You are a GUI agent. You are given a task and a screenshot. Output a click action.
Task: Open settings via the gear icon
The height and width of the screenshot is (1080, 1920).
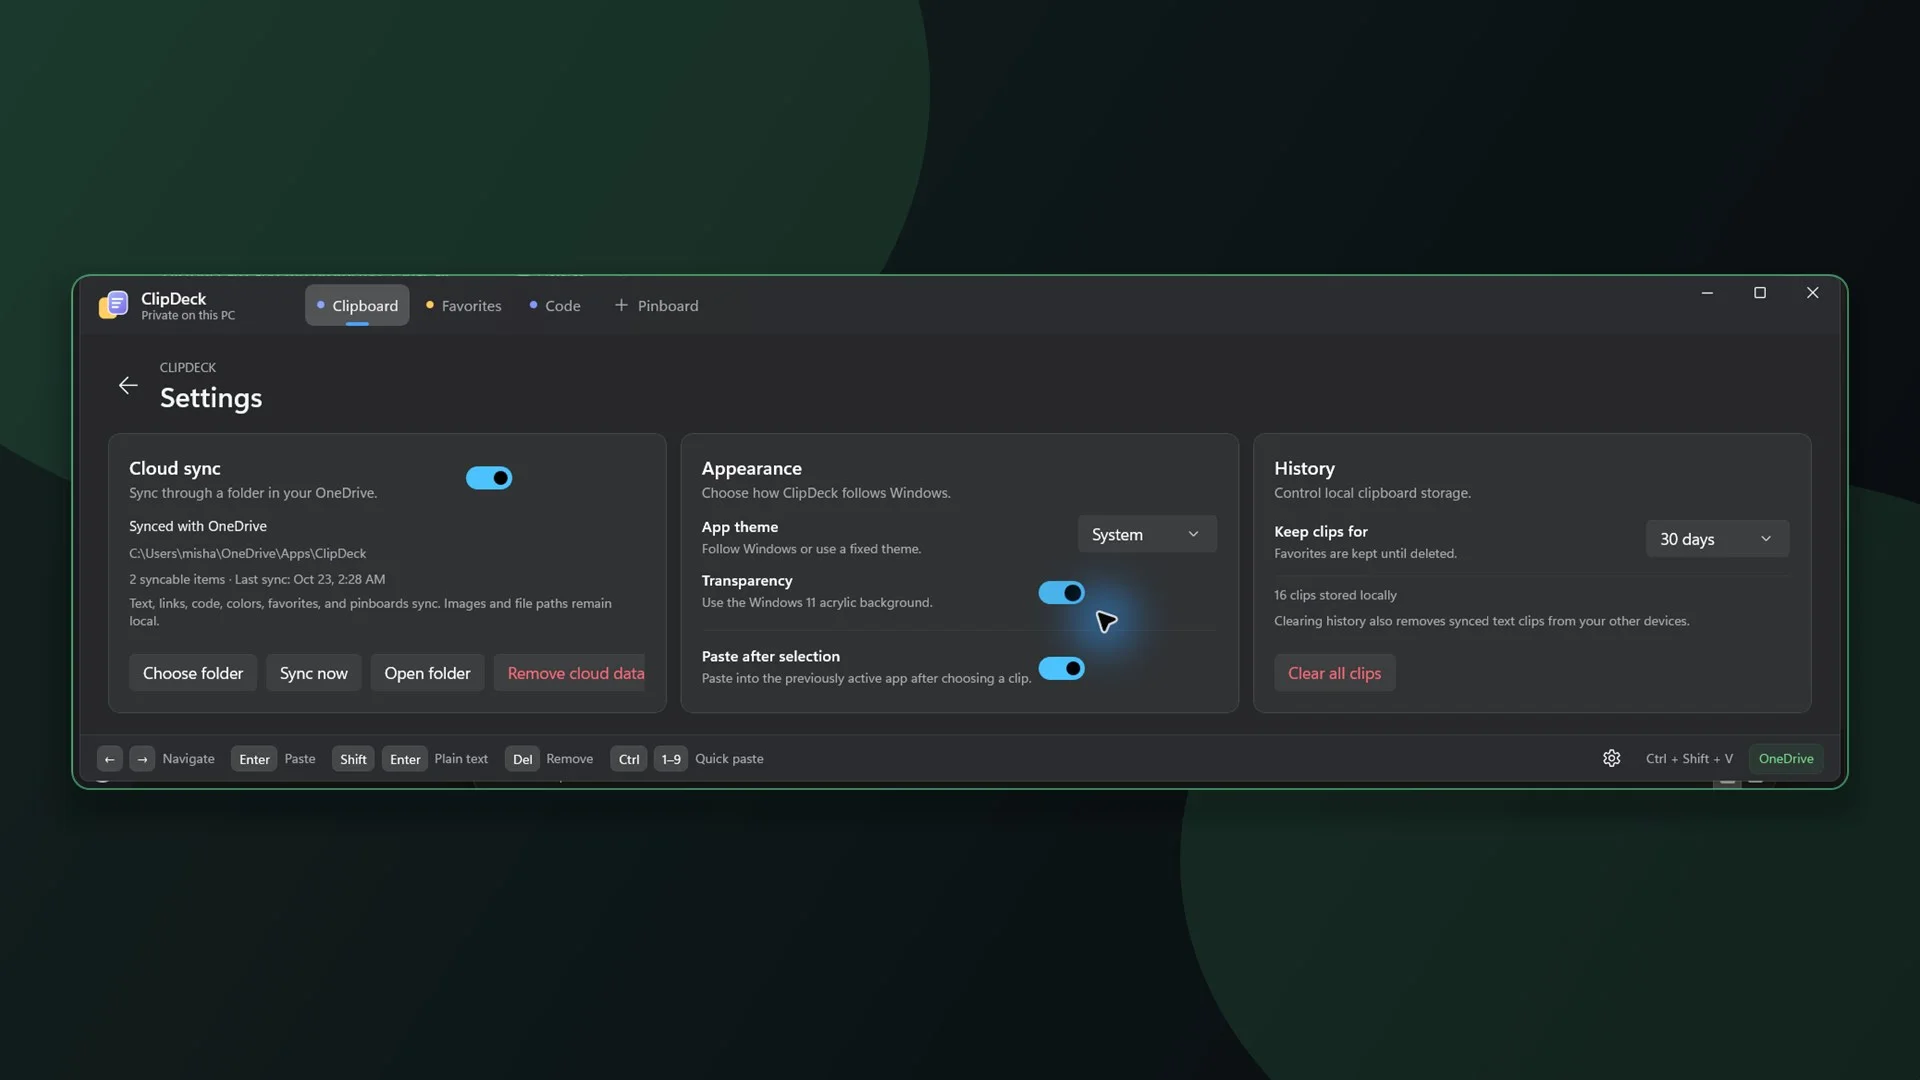[x=1611, y=758]
